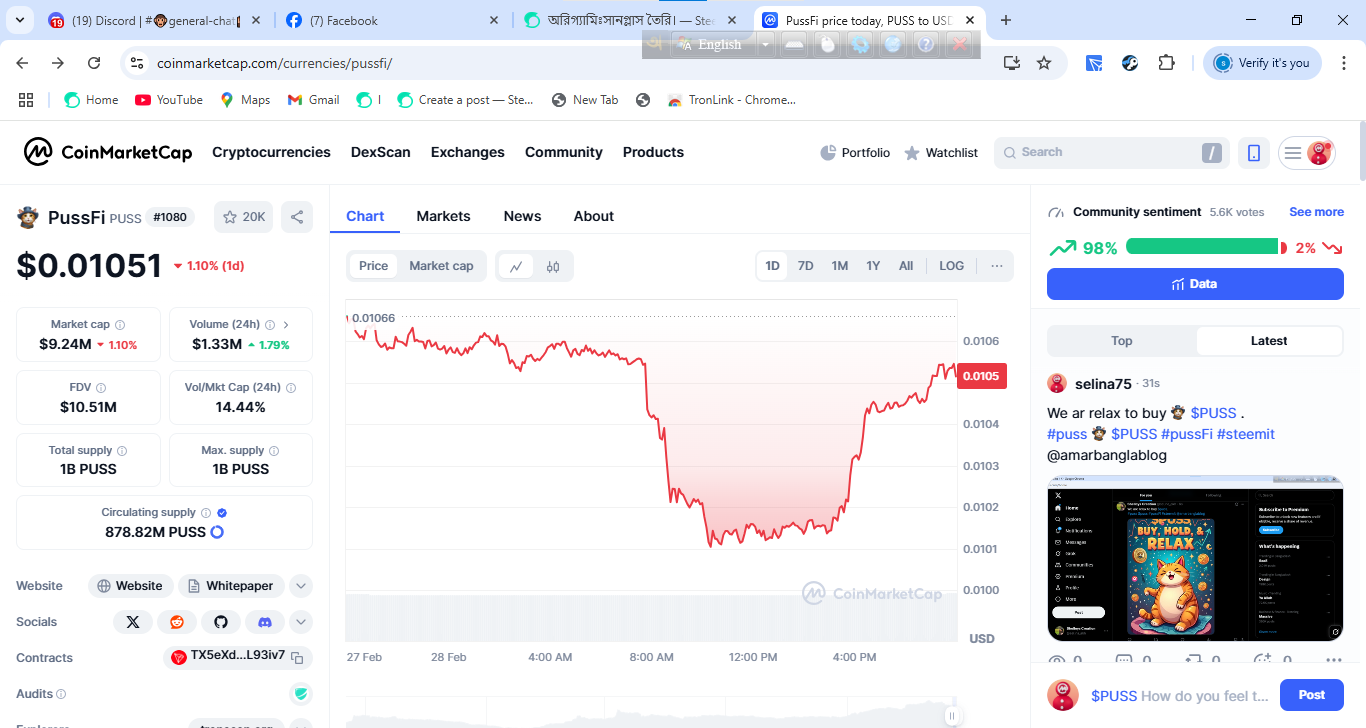This screenshot has height=728, width=1366.
Task: Switch to the Markets tab
Action: 443,216
